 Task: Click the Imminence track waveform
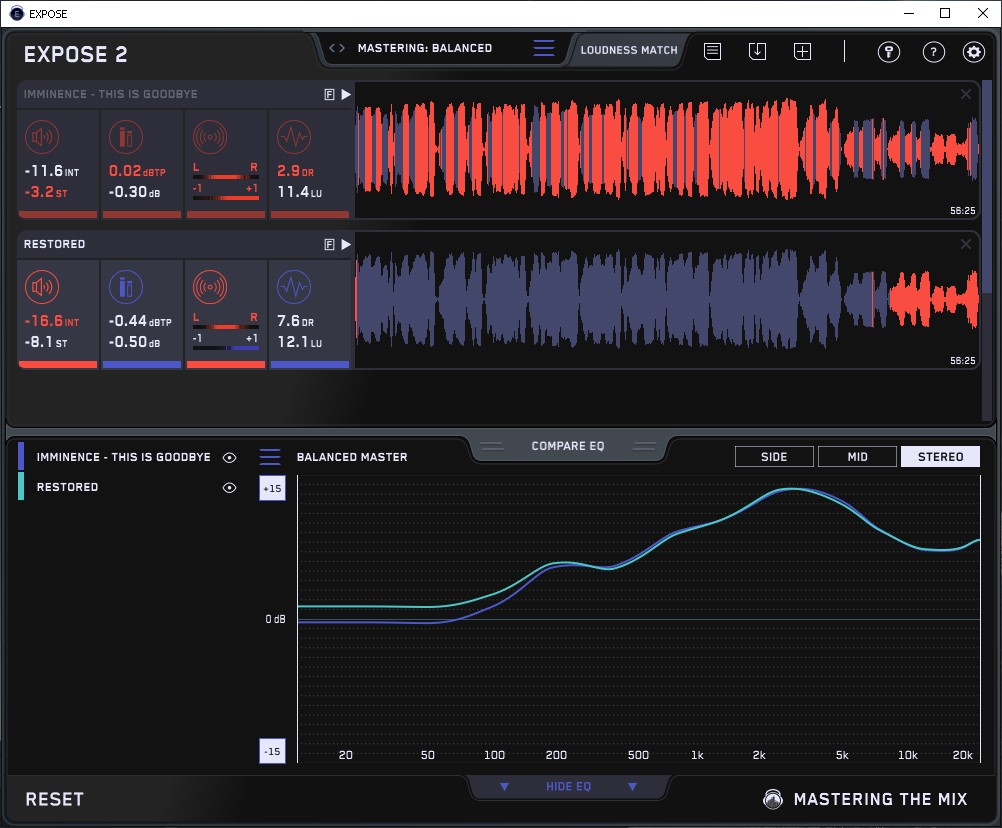tap(667, 150)
